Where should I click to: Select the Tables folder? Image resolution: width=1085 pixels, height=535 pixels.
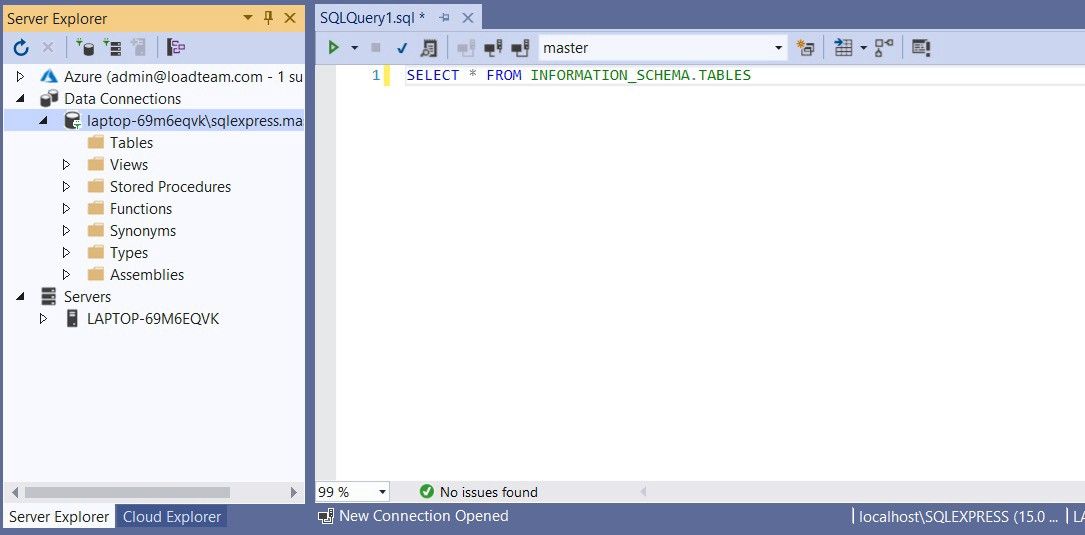131,143
